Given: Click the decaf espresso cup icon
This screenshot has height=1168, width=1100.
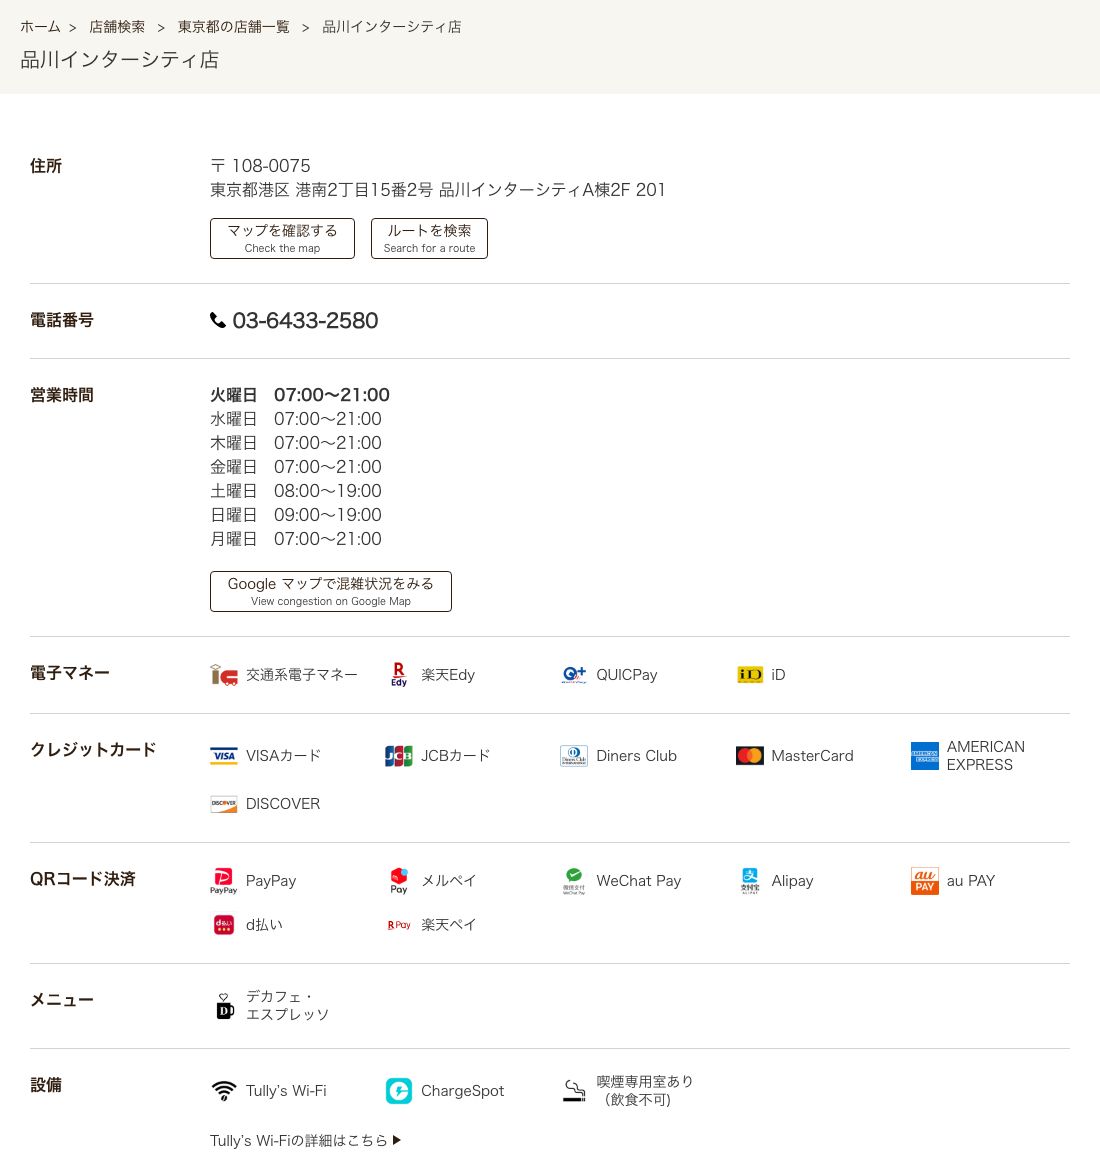Looking at the screenshot, I should click(x=224, y=1006).
